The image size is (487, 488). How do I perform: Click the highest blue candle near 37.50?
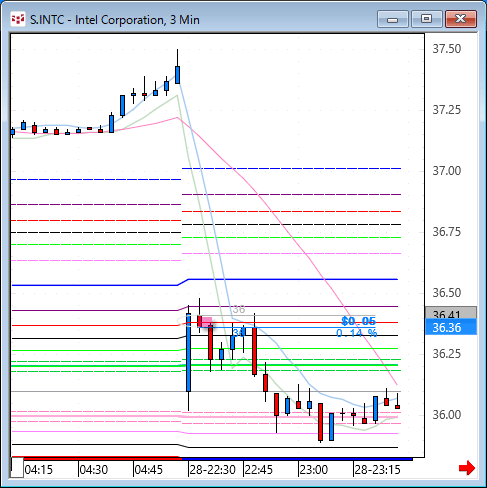click(177, 75)
